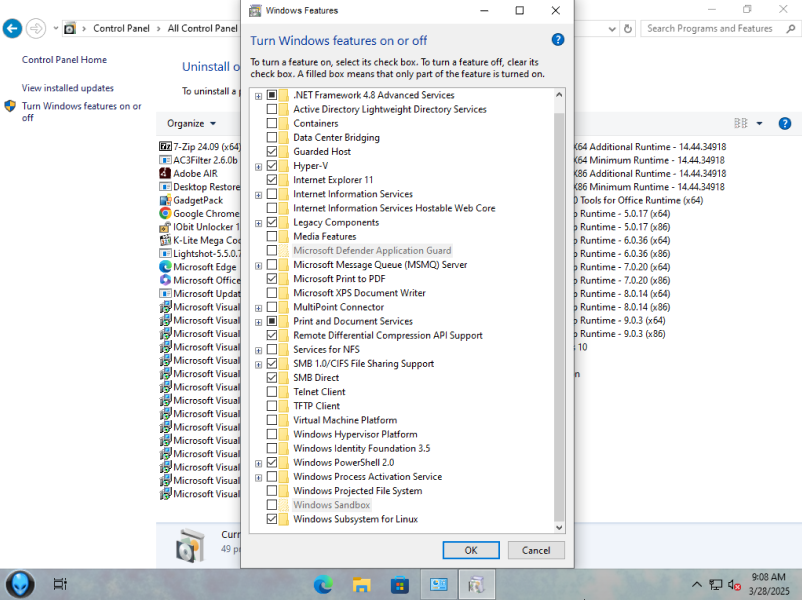Image resolution: width=802 pixels, height=600 pixels.
Task: Show hidden tray icons chevron
Action: point(697,585)
